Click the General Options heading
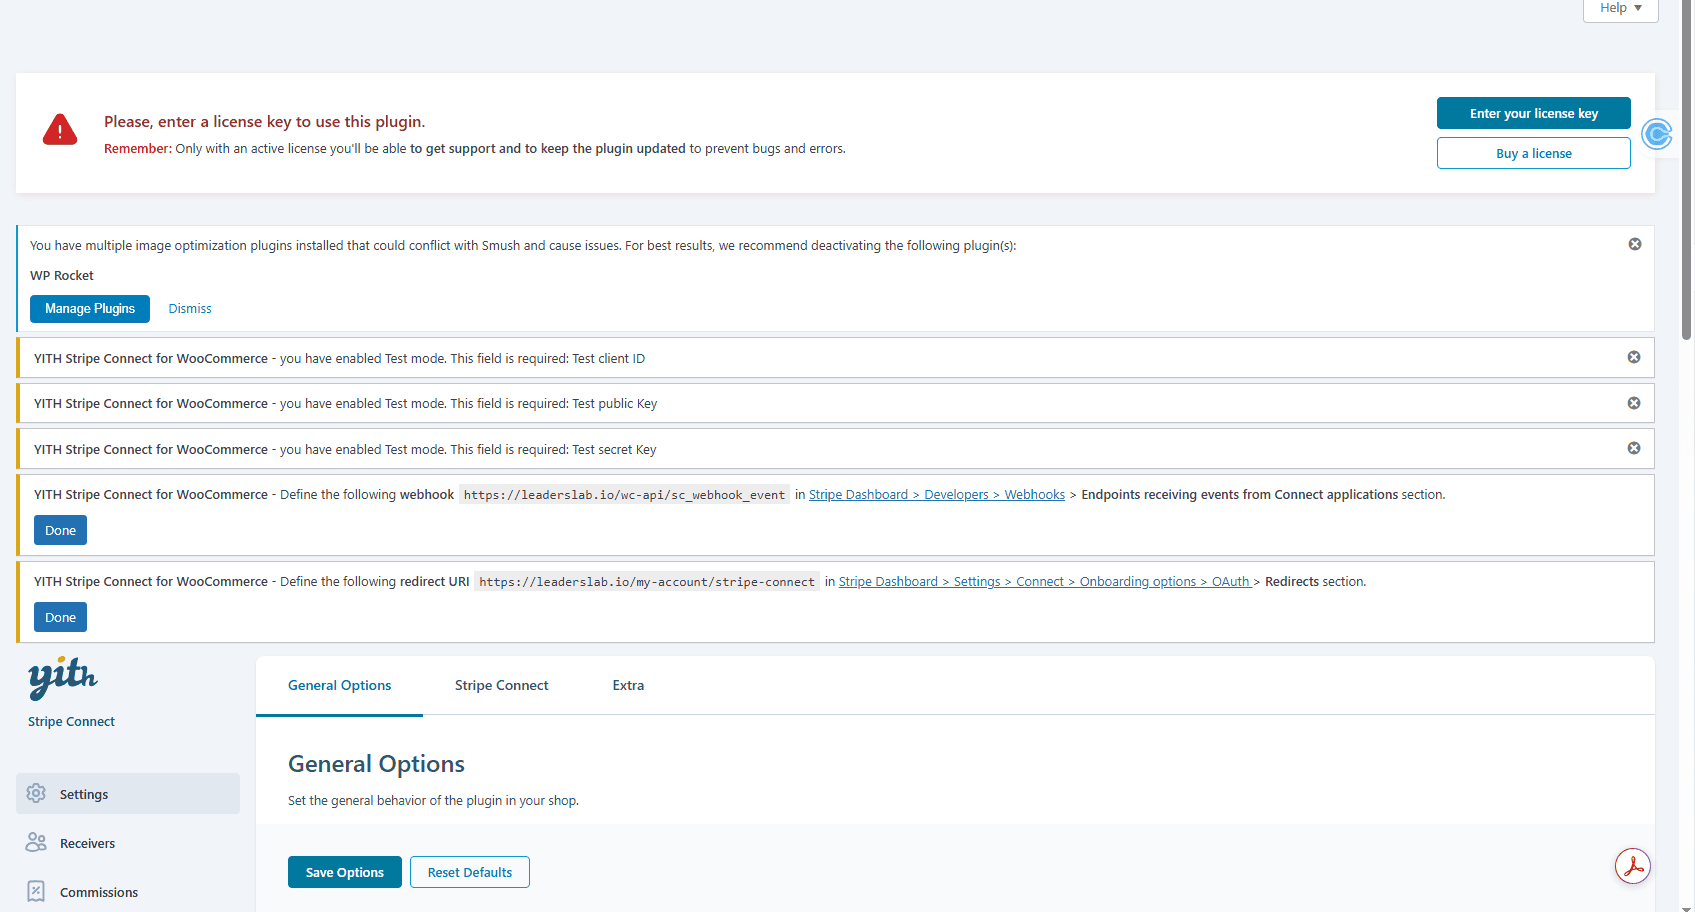 coord(376,764)
